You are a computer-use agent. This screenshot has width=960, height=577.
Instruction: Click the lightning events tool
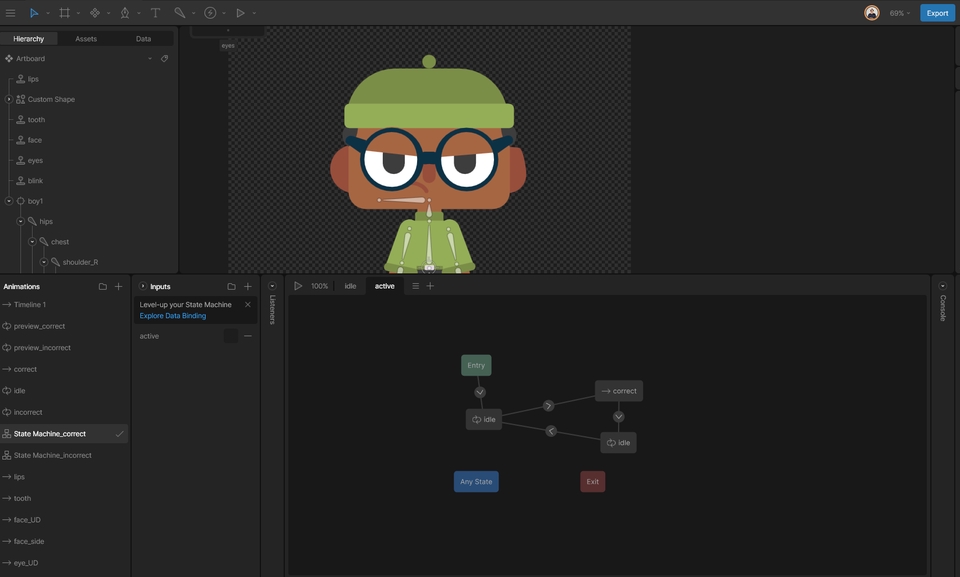[x=210, y=13]
